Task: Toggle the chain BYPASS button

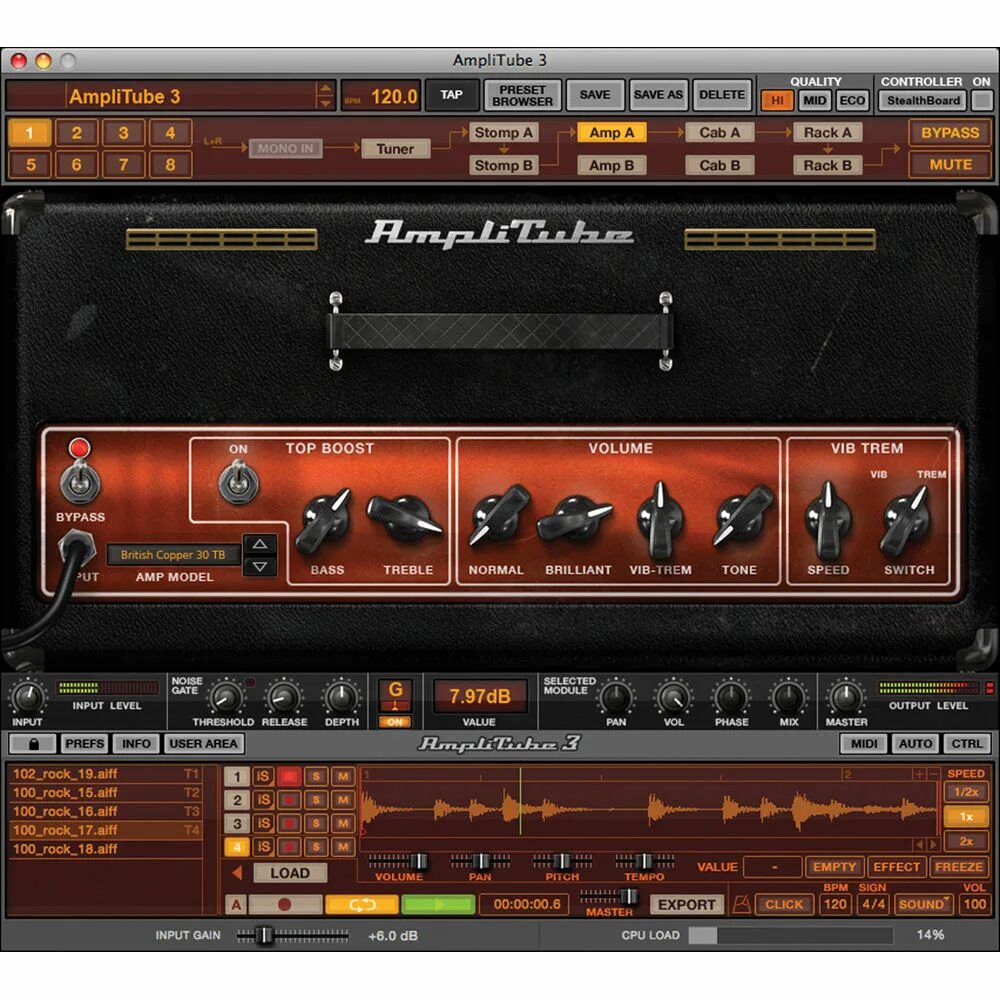Action: click(950, 133)
